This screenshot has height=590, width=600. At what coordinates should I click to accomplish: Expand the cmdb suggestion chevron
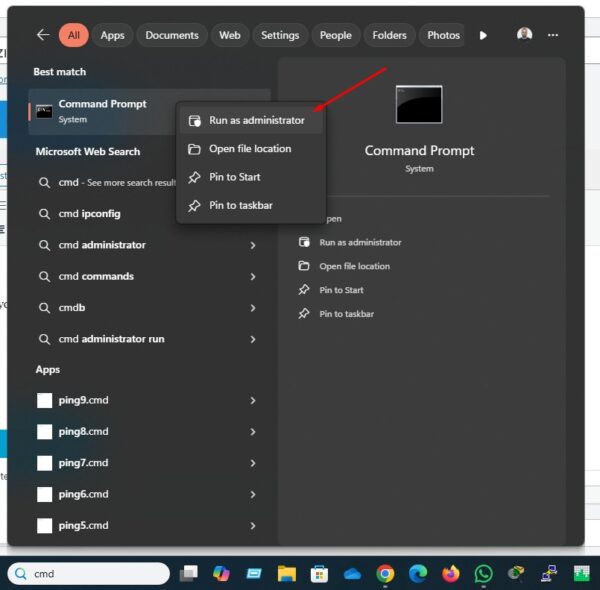(x=253, y=308)
